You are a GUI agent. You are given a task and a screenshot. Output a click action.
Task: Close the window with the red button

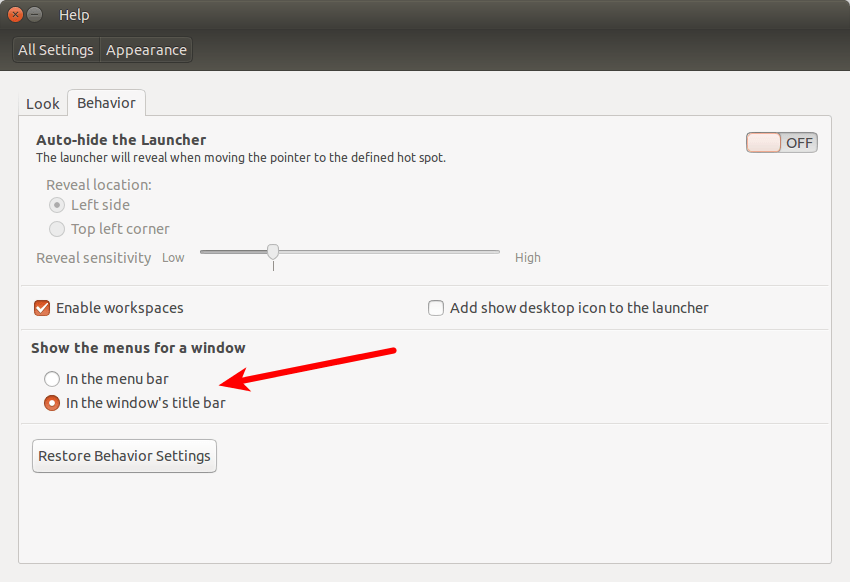[x=15, y=15]
